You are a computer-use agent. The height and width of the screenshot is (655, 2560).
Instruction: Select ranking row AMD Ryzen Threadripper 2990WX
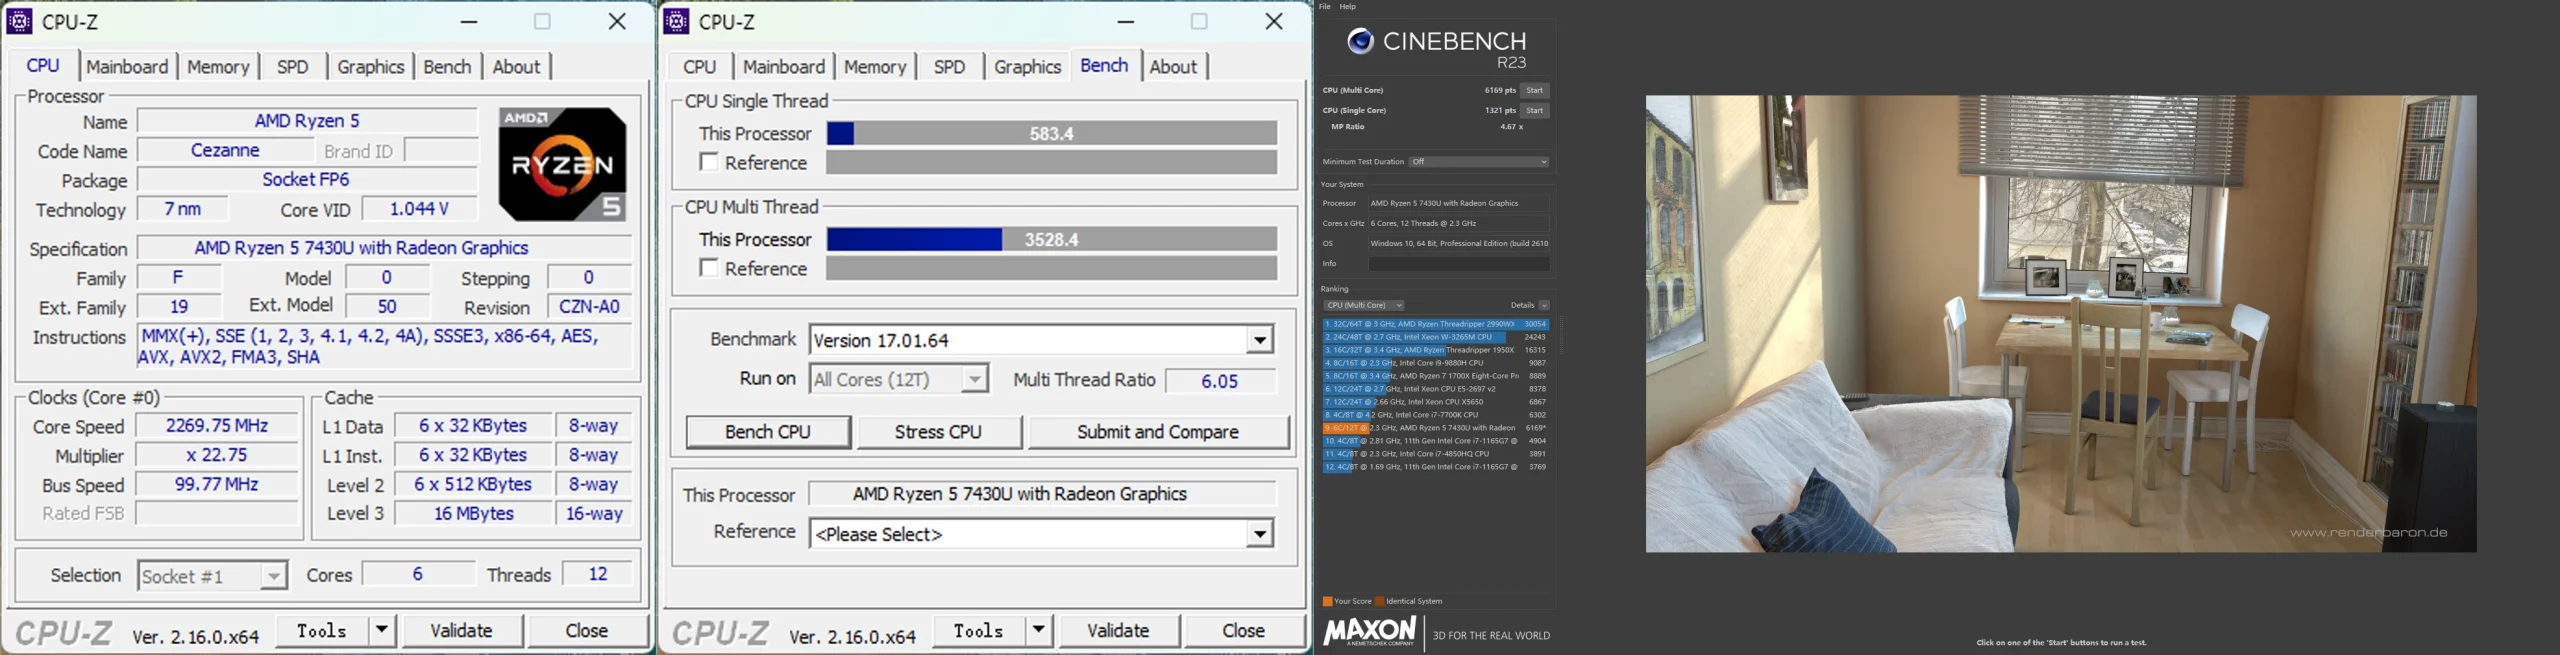click(x=1436, y=324)
